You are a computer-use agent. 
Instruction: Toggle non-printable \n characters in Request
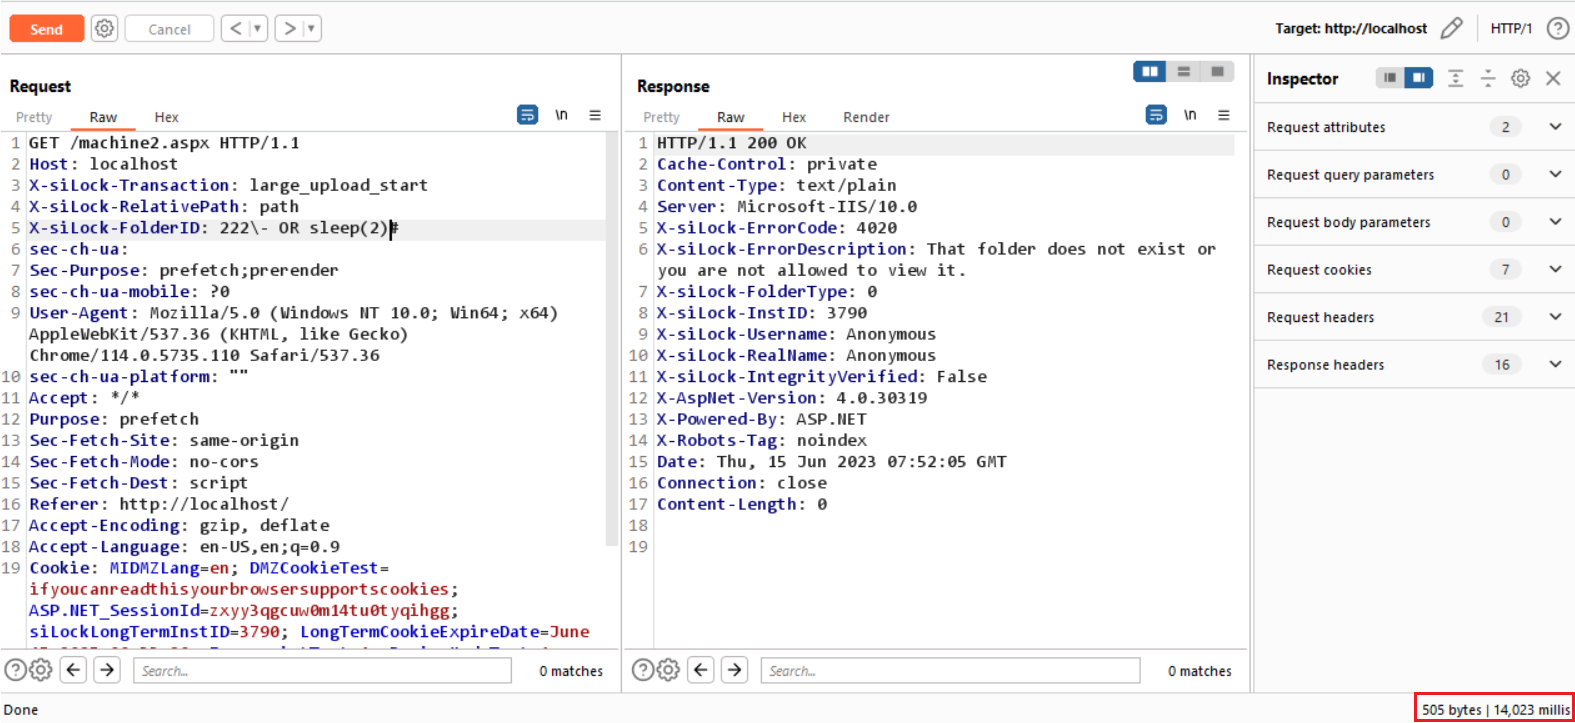coord(561,115)
